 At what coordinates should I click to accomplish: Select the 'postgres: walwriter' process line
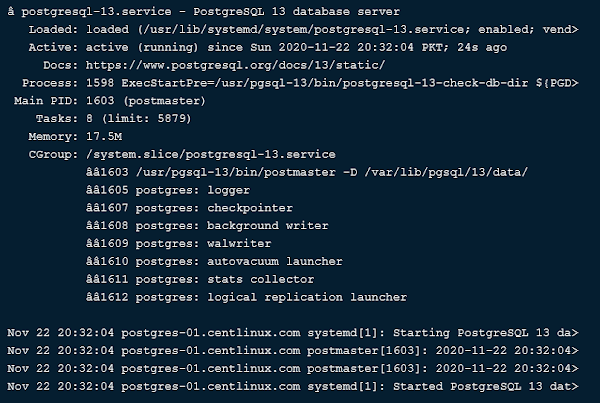click(x=179, y=244)
